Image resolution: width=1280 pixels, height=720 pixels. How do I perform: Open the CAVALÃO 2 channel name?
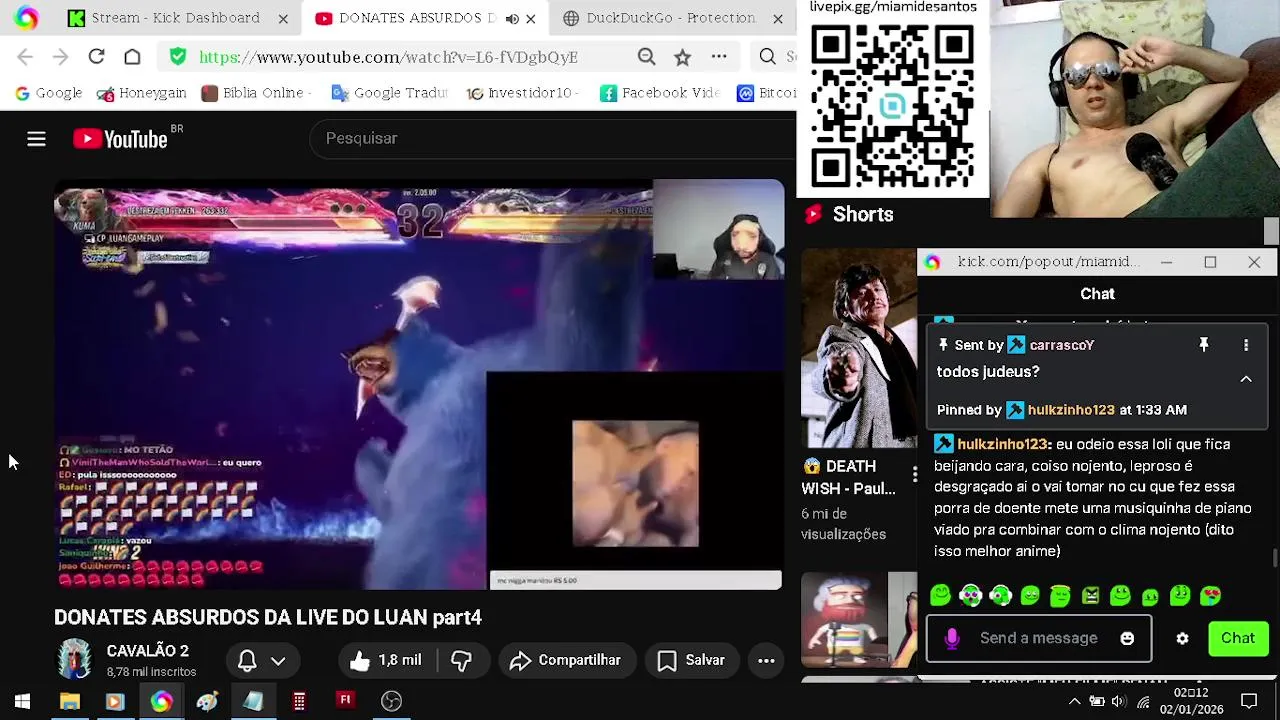[148, 651]
